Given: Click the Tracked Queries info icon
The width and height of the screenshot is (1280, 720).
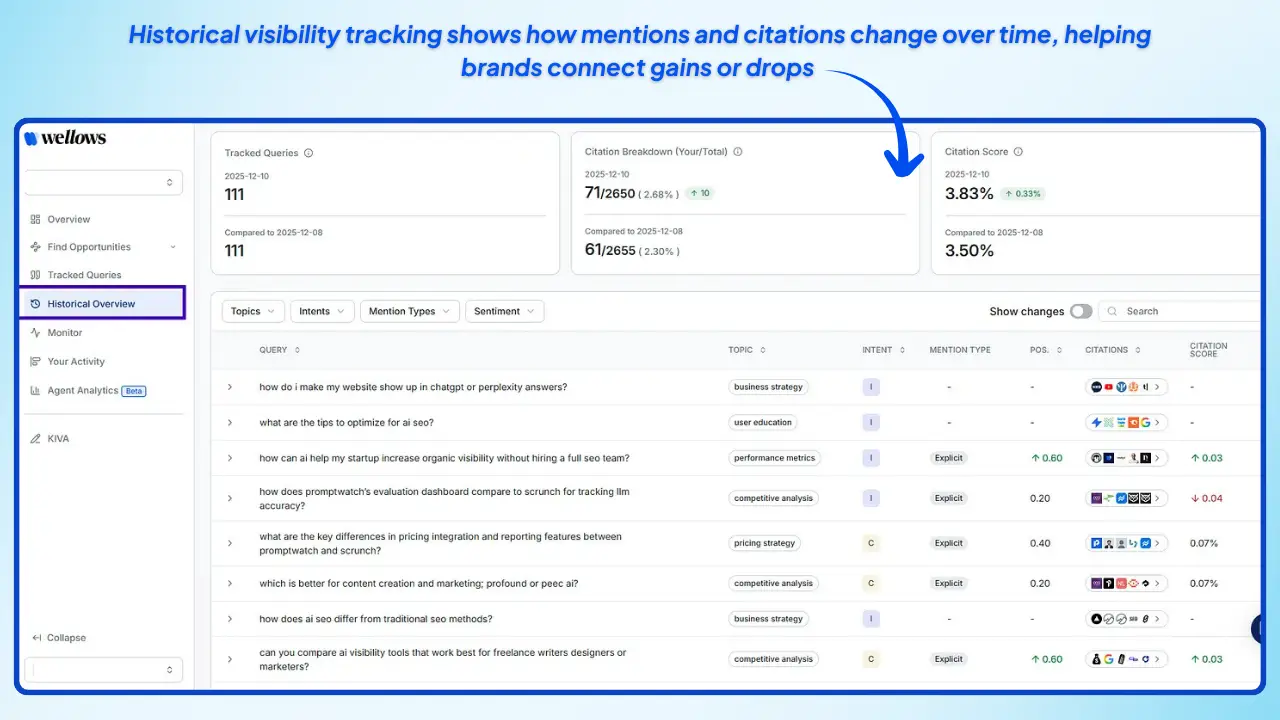Looking at the screenshot, I should click(x=308, y=153).
